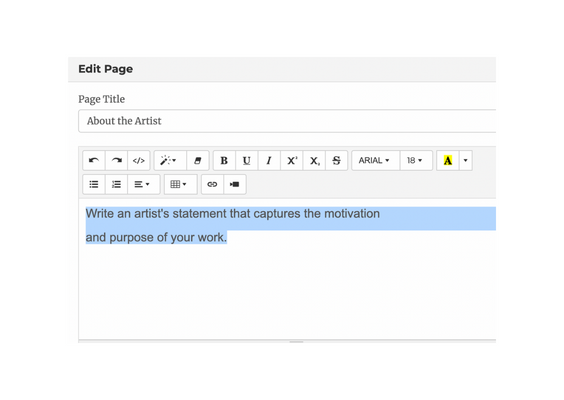Image resolution: width=564 pixels, height=400 pixels.
Task: Toggle bold formatting
Action: (x=224, y=160)
